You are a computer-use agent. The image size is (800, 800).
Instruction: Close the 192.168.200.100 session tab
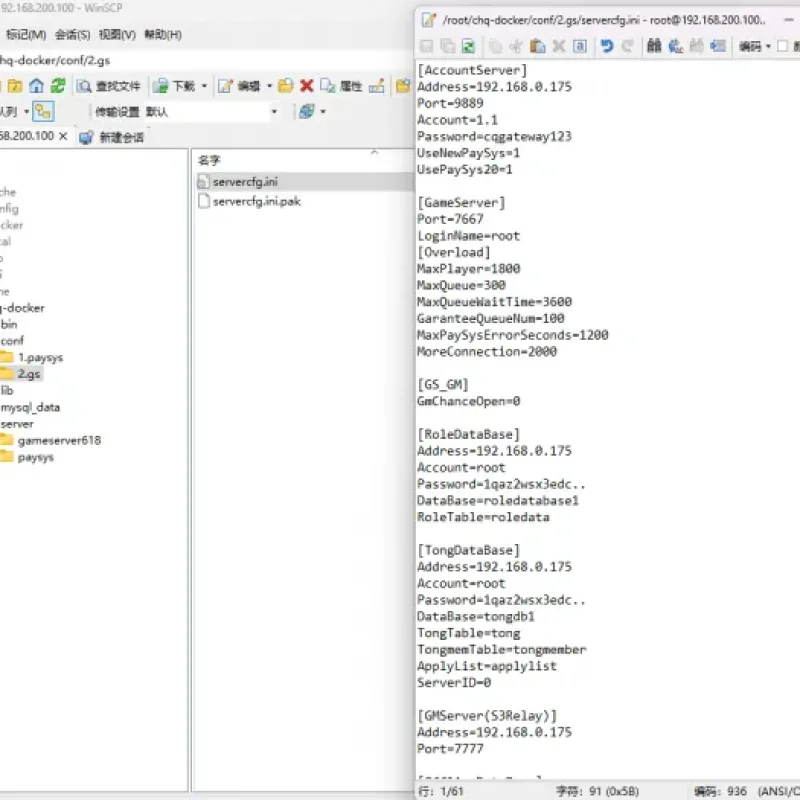[63, 136]
